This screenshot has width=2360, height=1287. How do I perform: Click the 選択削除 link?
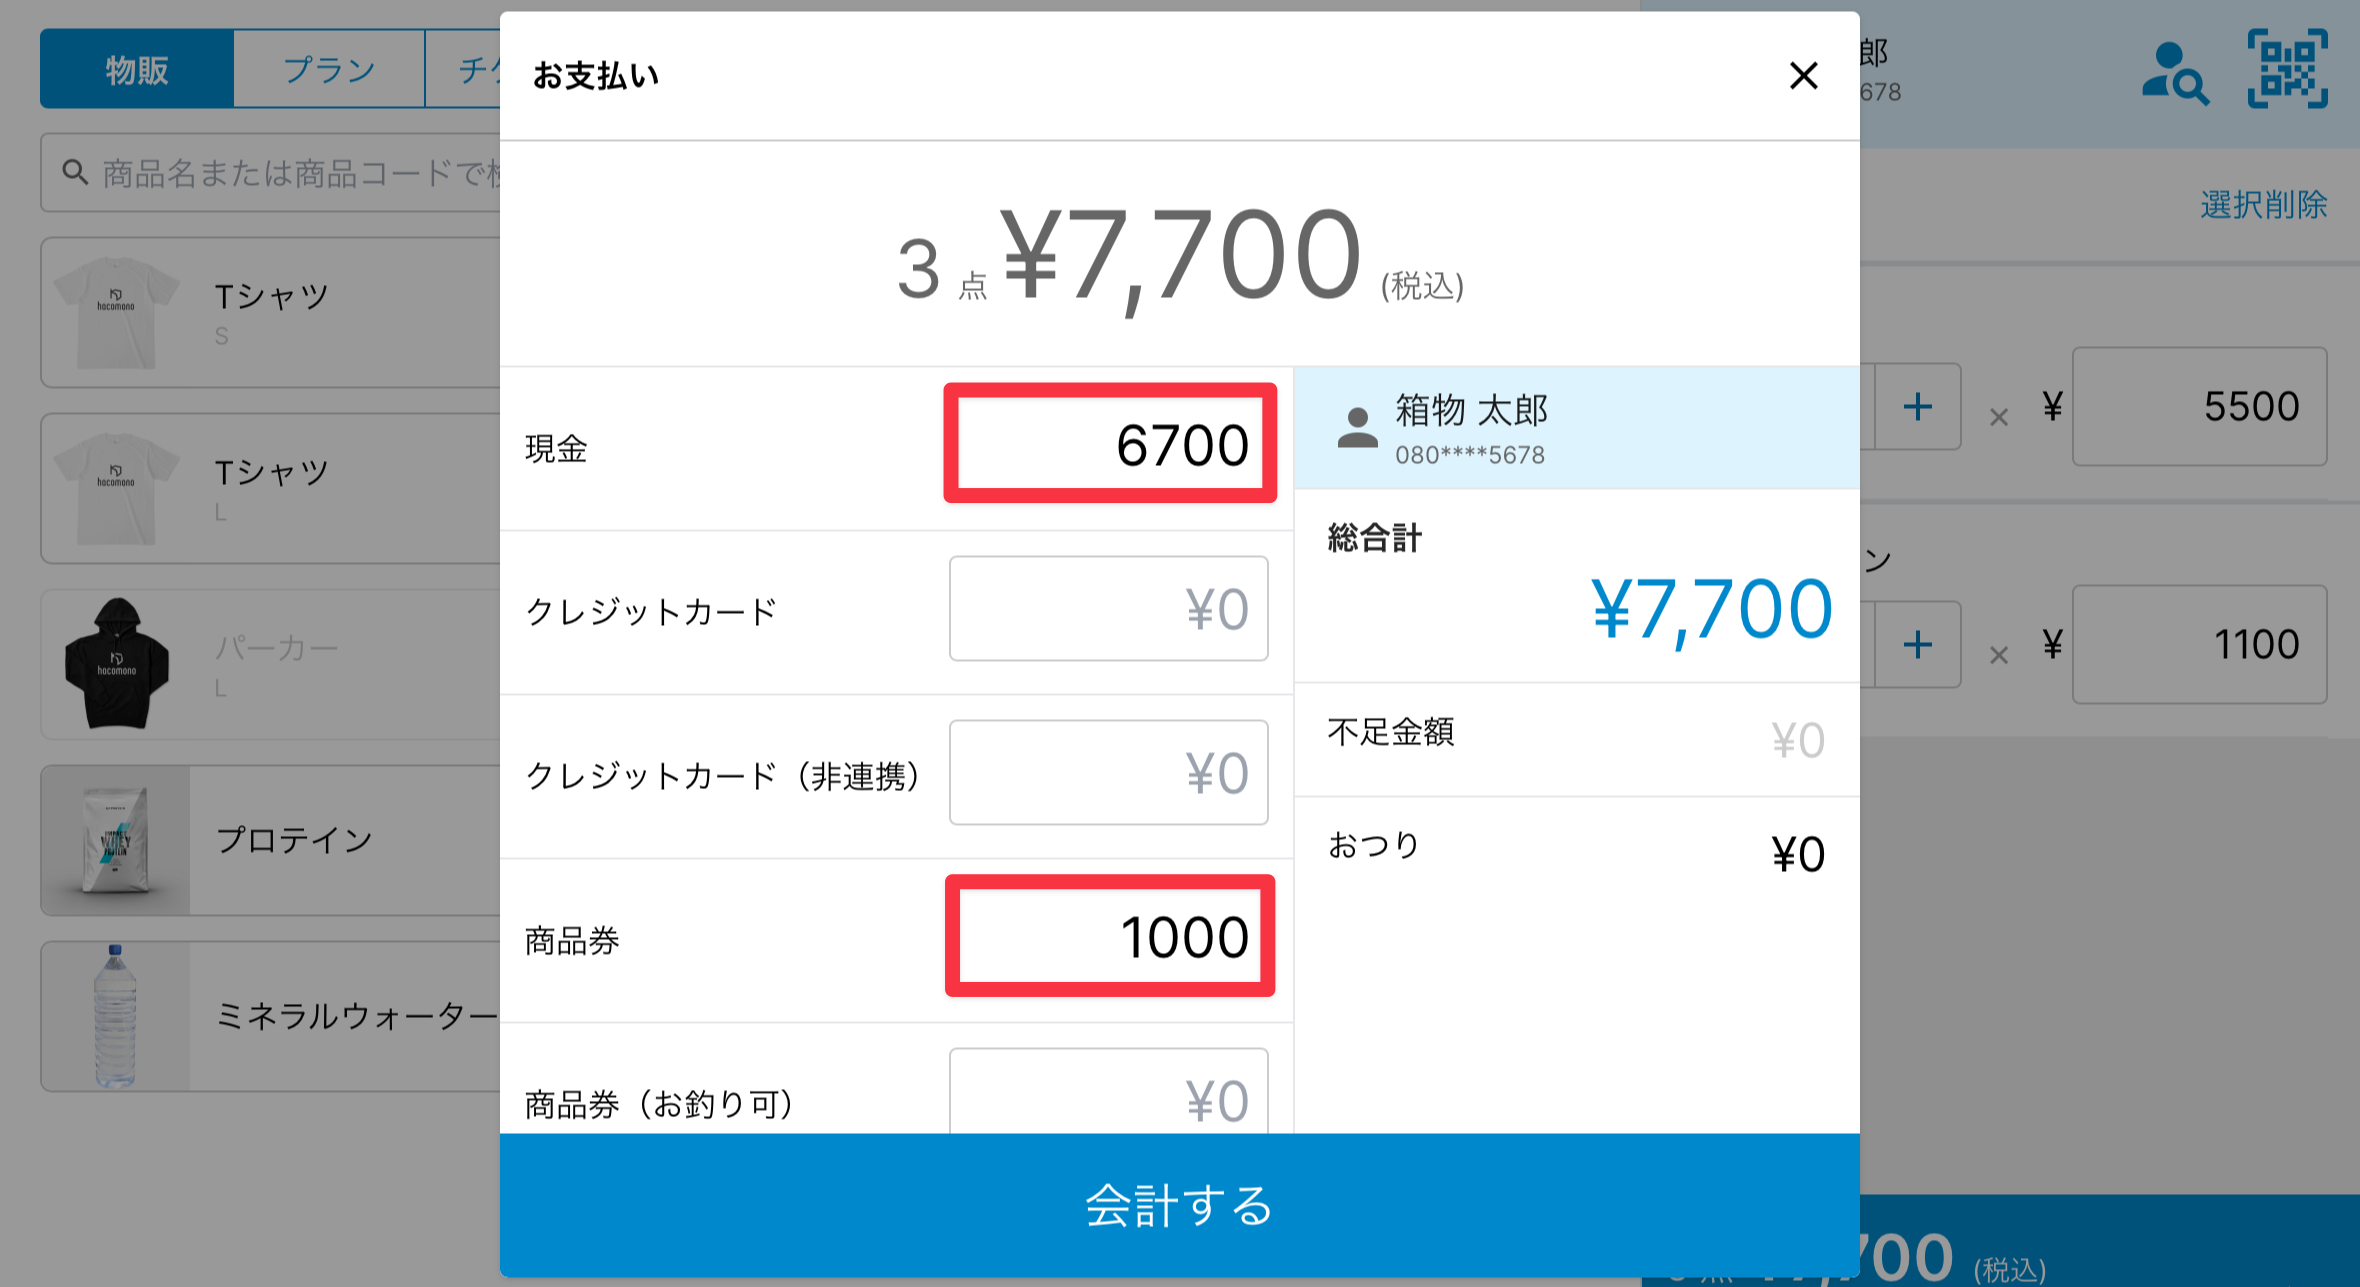point(2263,205)
